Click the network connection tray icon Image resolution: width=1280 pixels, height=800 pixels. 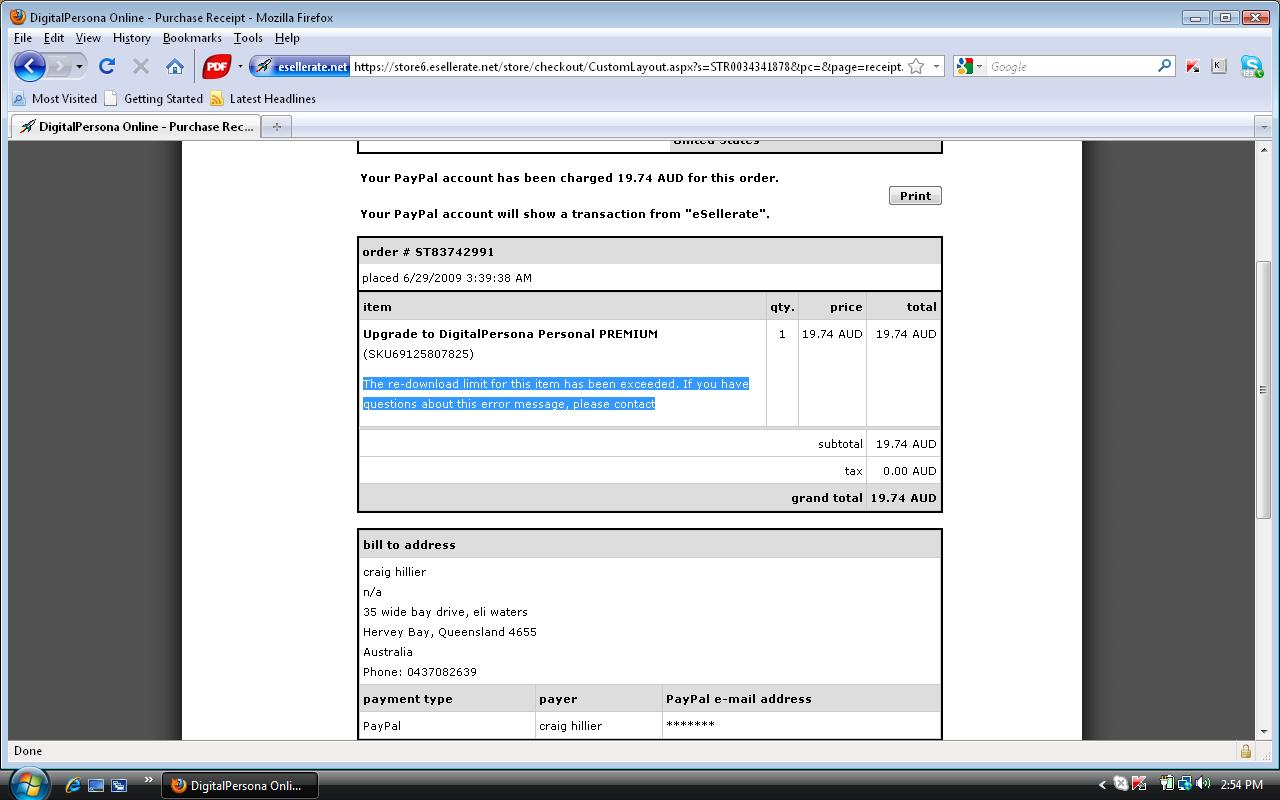[1185, 784]
